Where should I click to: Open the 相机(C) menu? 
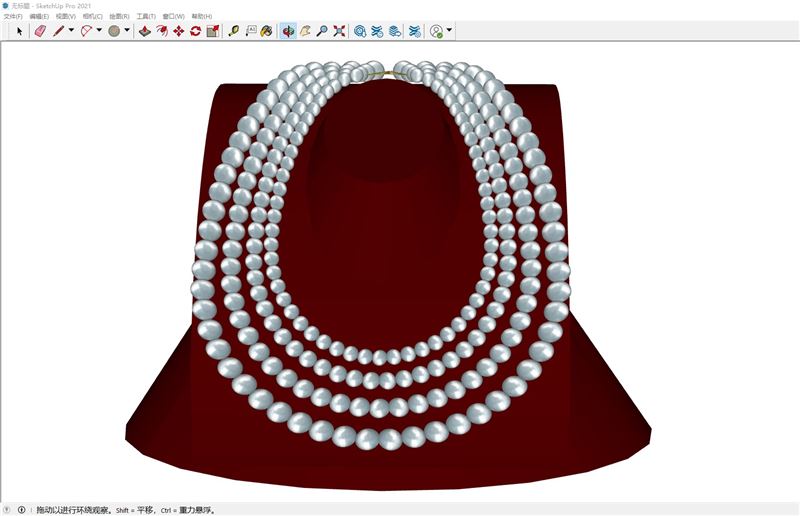(92, 16)
